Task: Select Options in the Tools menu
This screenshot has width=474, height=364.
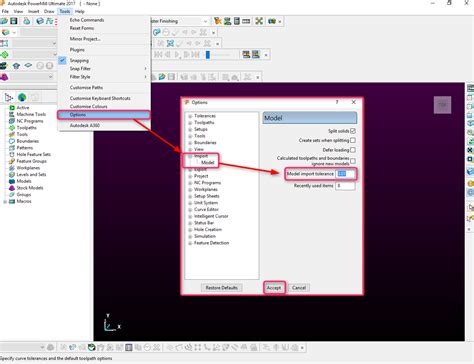Action: [103, 115]
